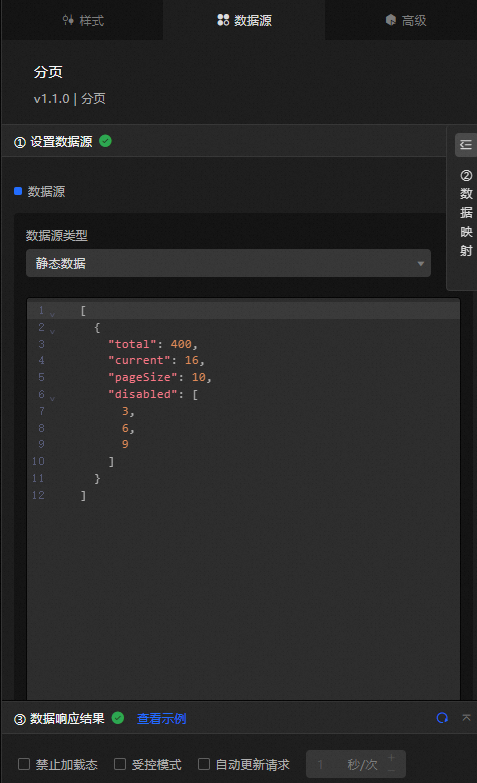Screen dimensions: 477x783
Task: Click the green check icon beside 数据响应结果
Action: point(118,718)
